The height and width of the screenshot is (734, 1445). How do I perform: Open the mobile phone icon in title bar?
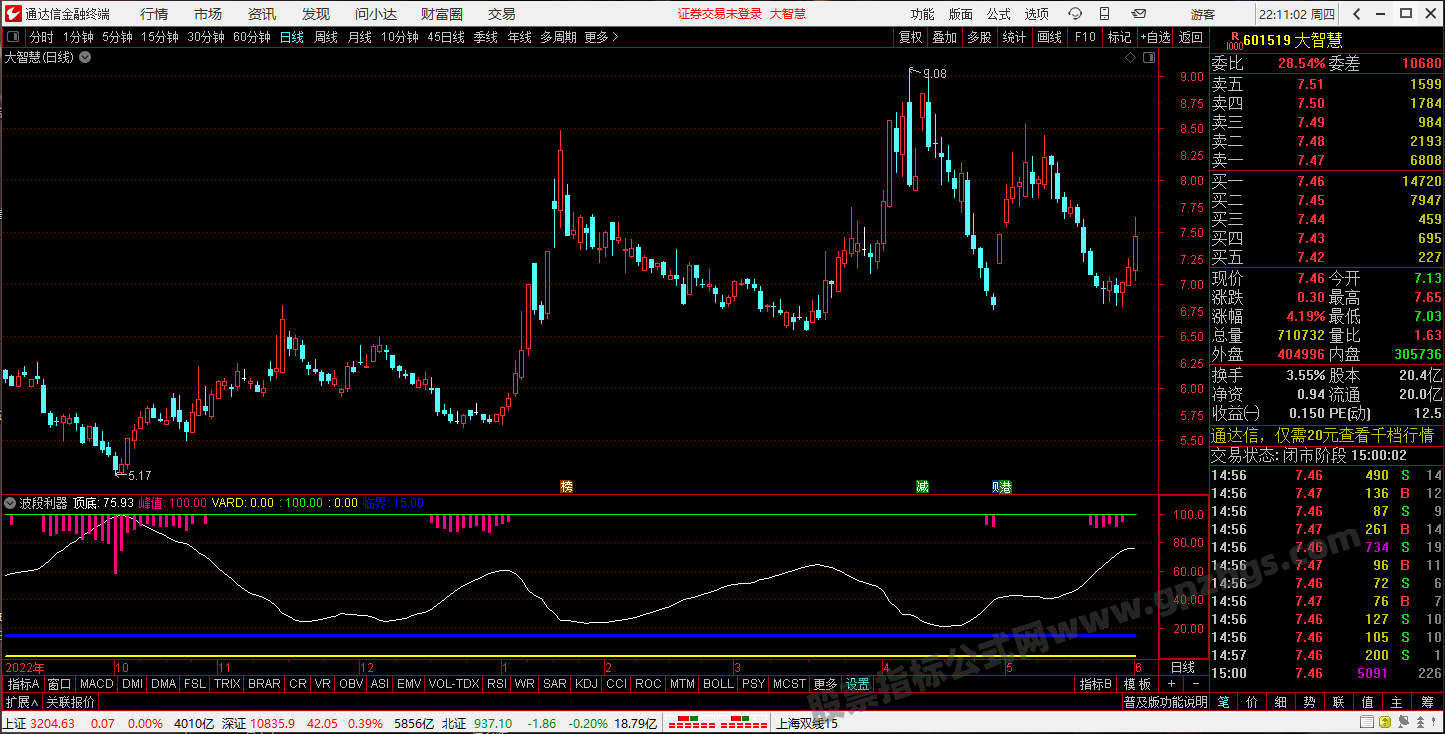[x=1106, y=13]
